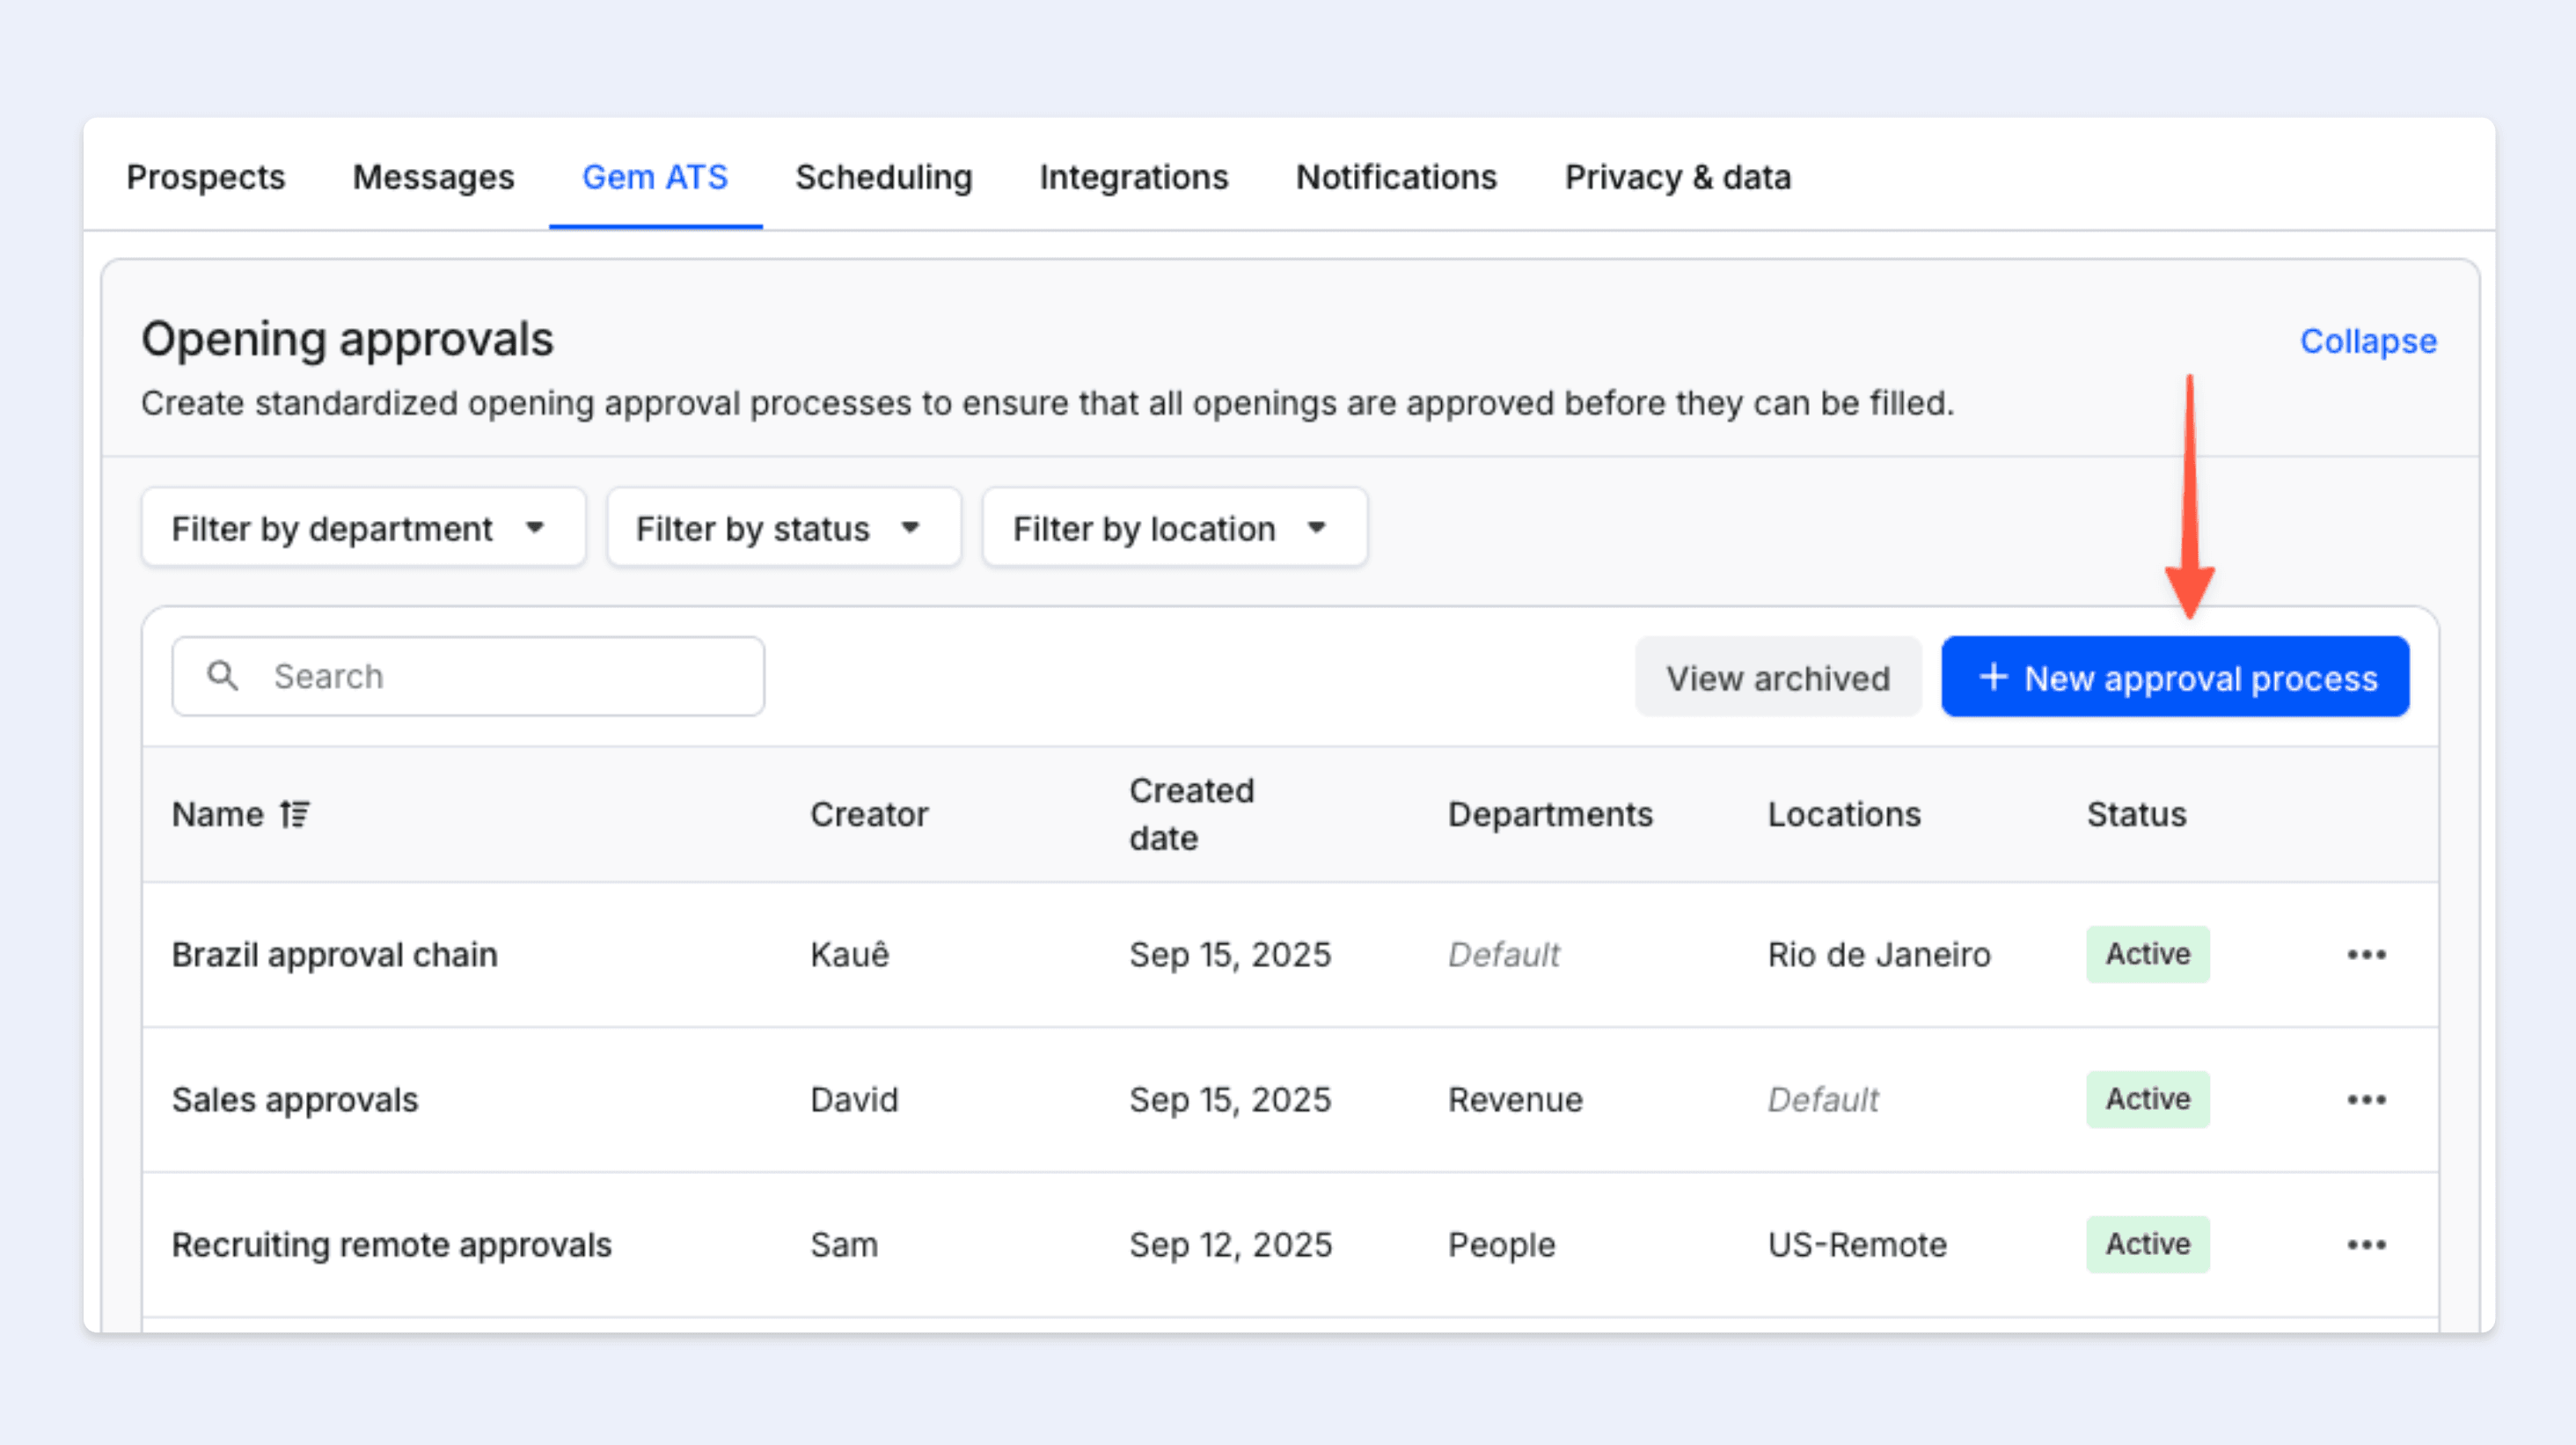2576x1445 pixels.
Task: Open the Filter by status dropdown
Action: [782, 527]
